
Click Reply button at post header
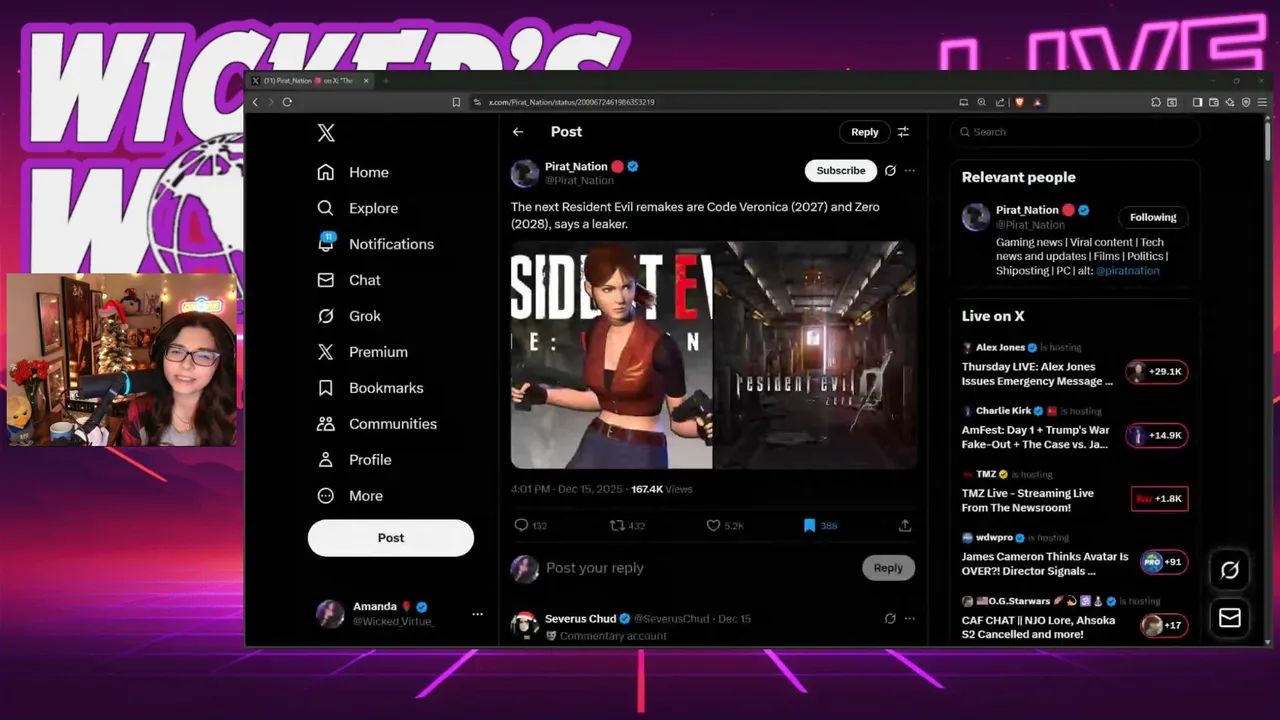[865, 132]
